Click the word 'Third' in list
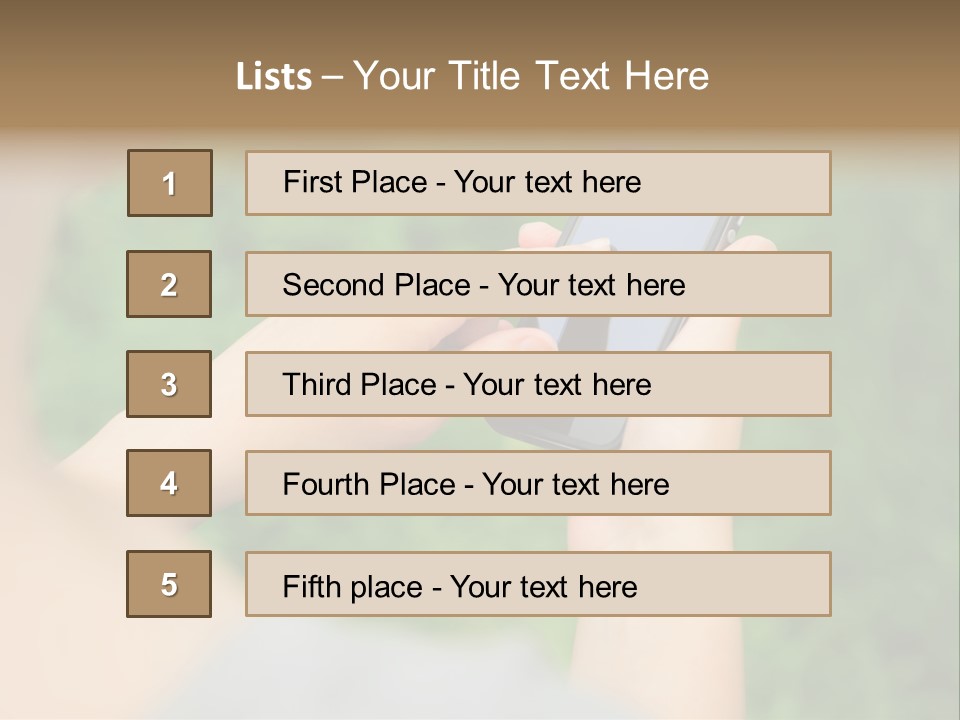This screenshot has width=960, height=720. point(319,385)
